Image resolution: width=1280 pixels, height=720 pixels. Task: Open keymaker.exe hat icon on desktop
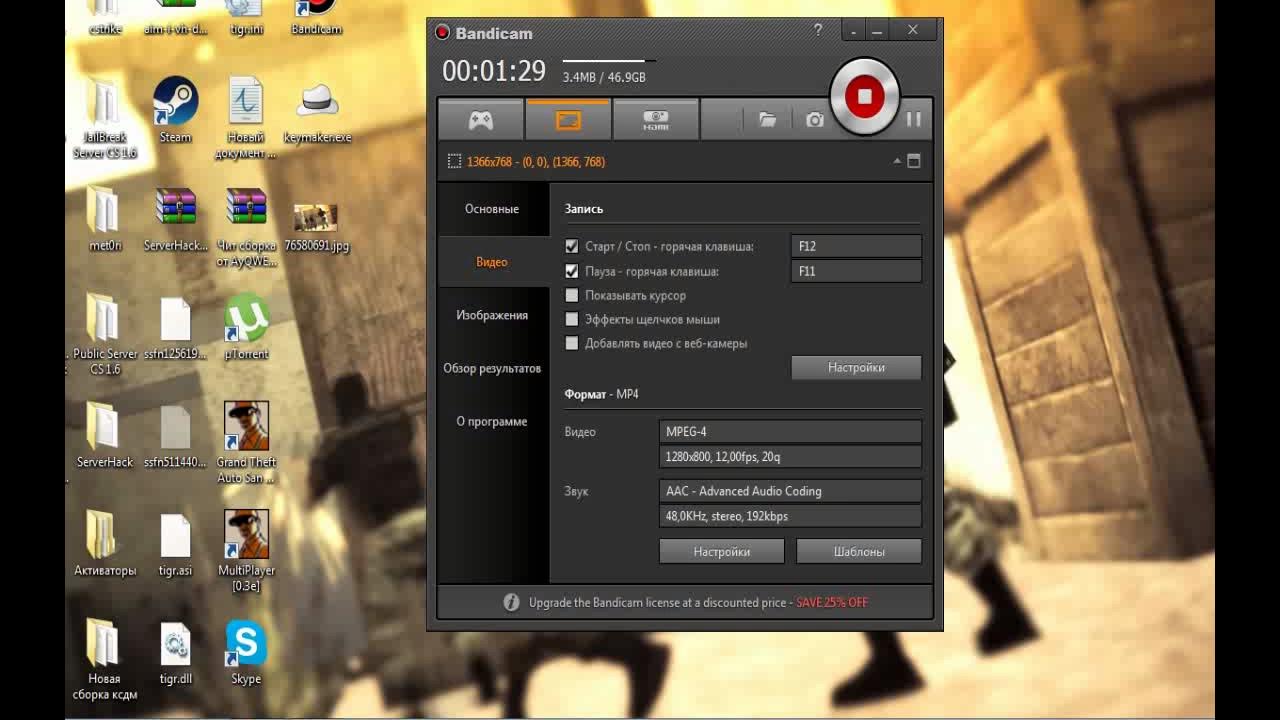click(317, 111)
